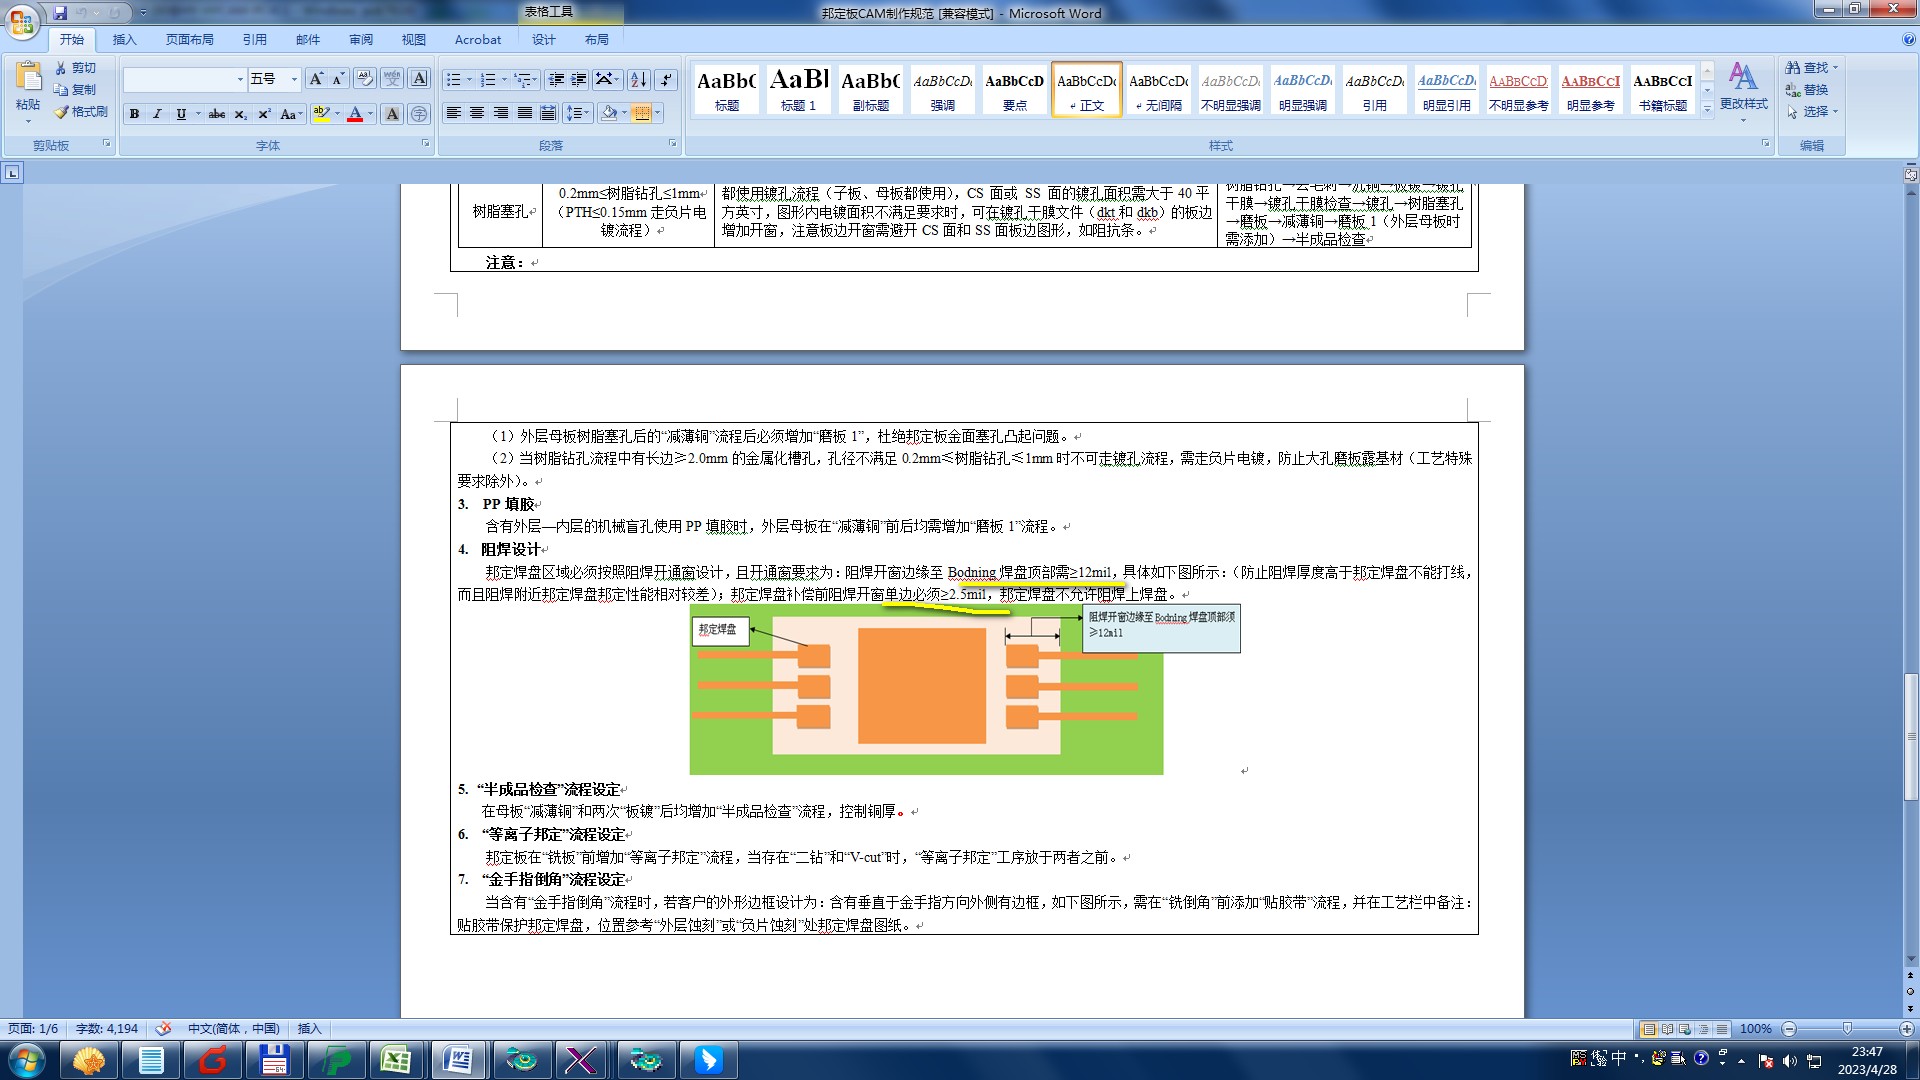The image size is (1920, 1080).
Task: Open the Acrobat tab
Action: point(478,40)
